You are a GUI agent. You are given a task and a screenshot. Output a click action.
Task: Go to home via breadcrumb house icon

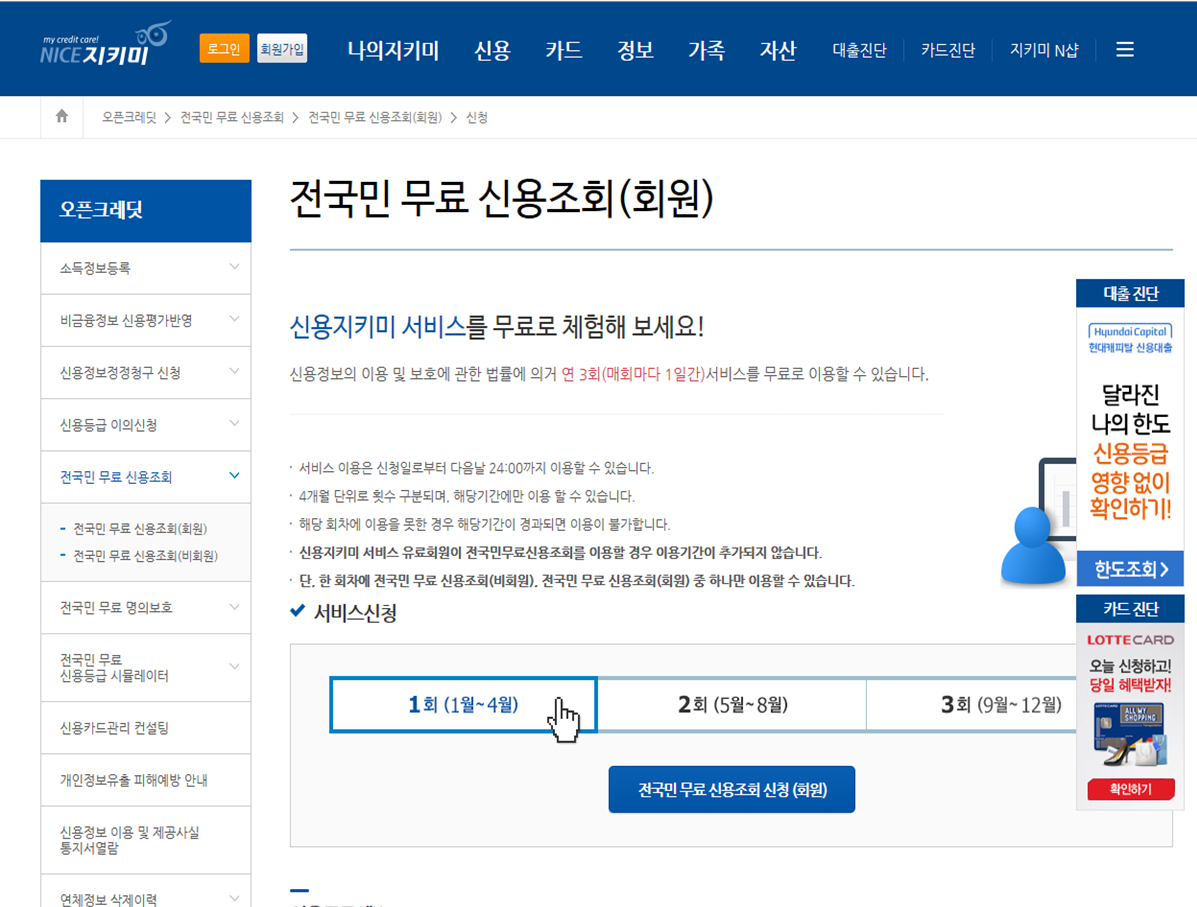[x=62, y=116]
